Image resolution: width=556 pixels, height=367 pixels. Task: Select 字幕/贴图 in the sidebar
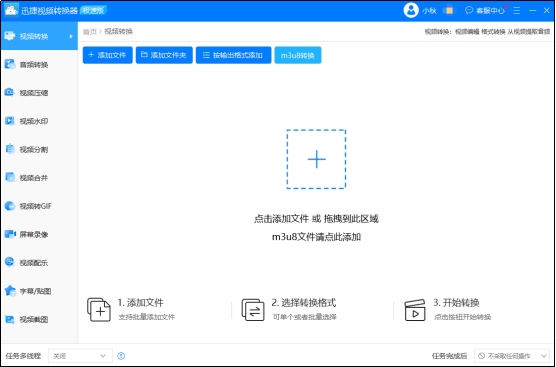[39, 291]
